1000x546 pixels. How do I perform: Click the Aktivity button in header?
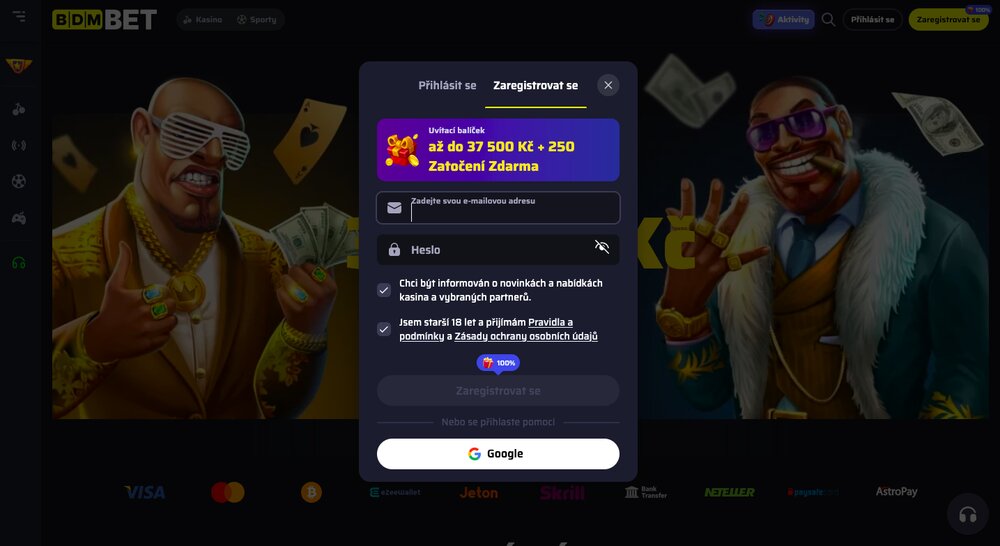point(784,20)
